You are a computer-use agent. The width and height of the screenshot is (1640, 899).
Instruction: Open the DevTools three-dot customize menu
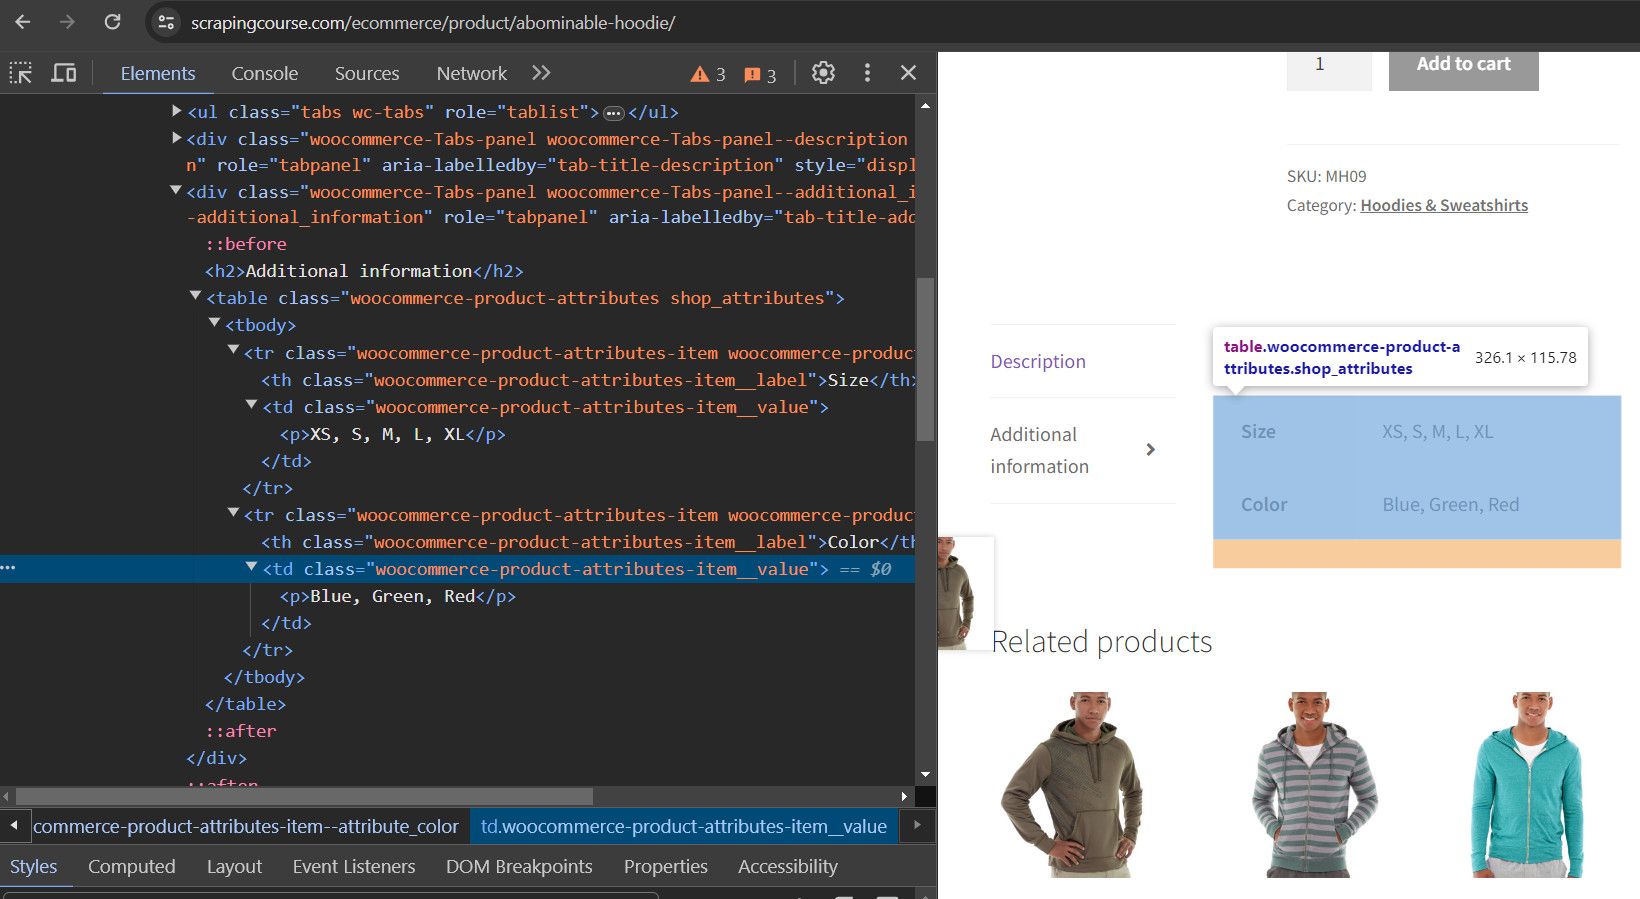point(867,73)
